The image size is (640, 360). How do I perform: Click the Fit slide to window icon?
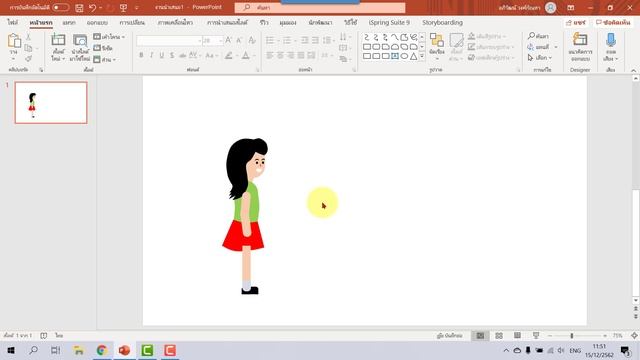click(634, 336)
